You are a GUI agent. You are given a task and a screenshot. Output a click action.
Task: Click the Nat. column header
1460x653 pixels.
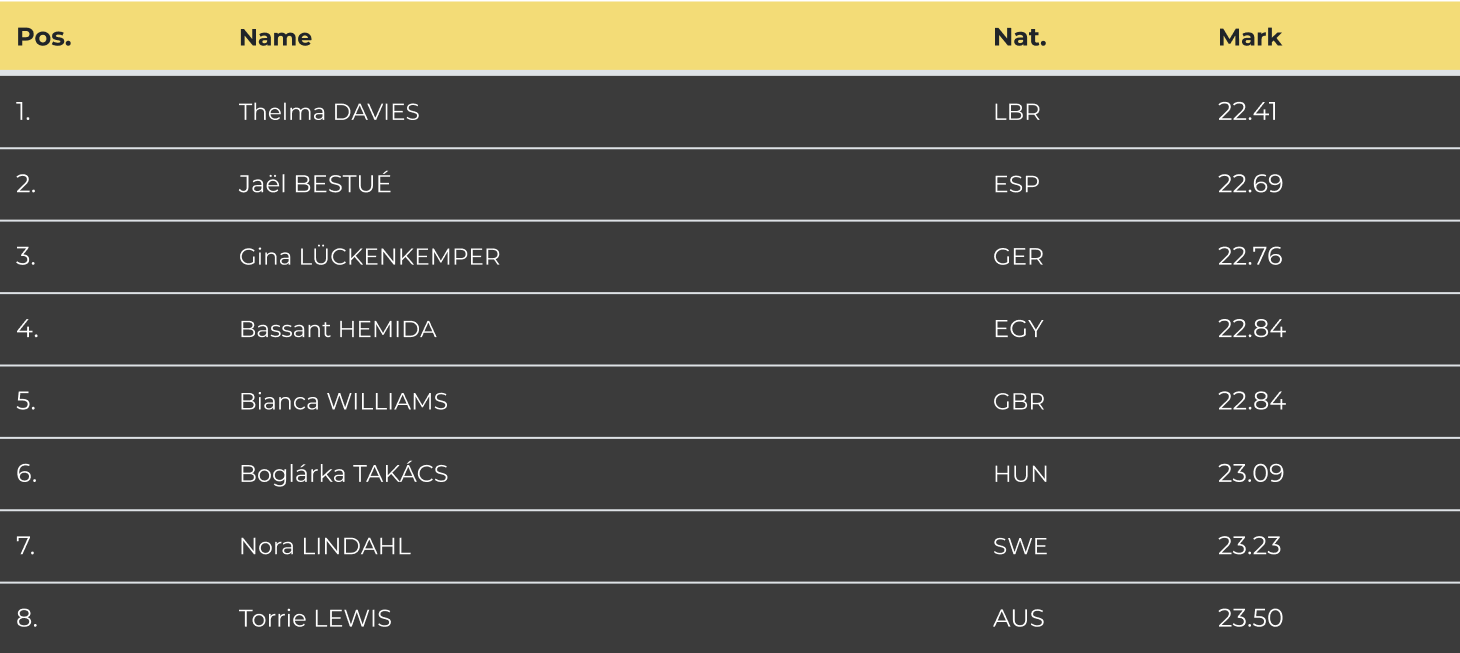pyautogui.click(x=1019, y=38)
